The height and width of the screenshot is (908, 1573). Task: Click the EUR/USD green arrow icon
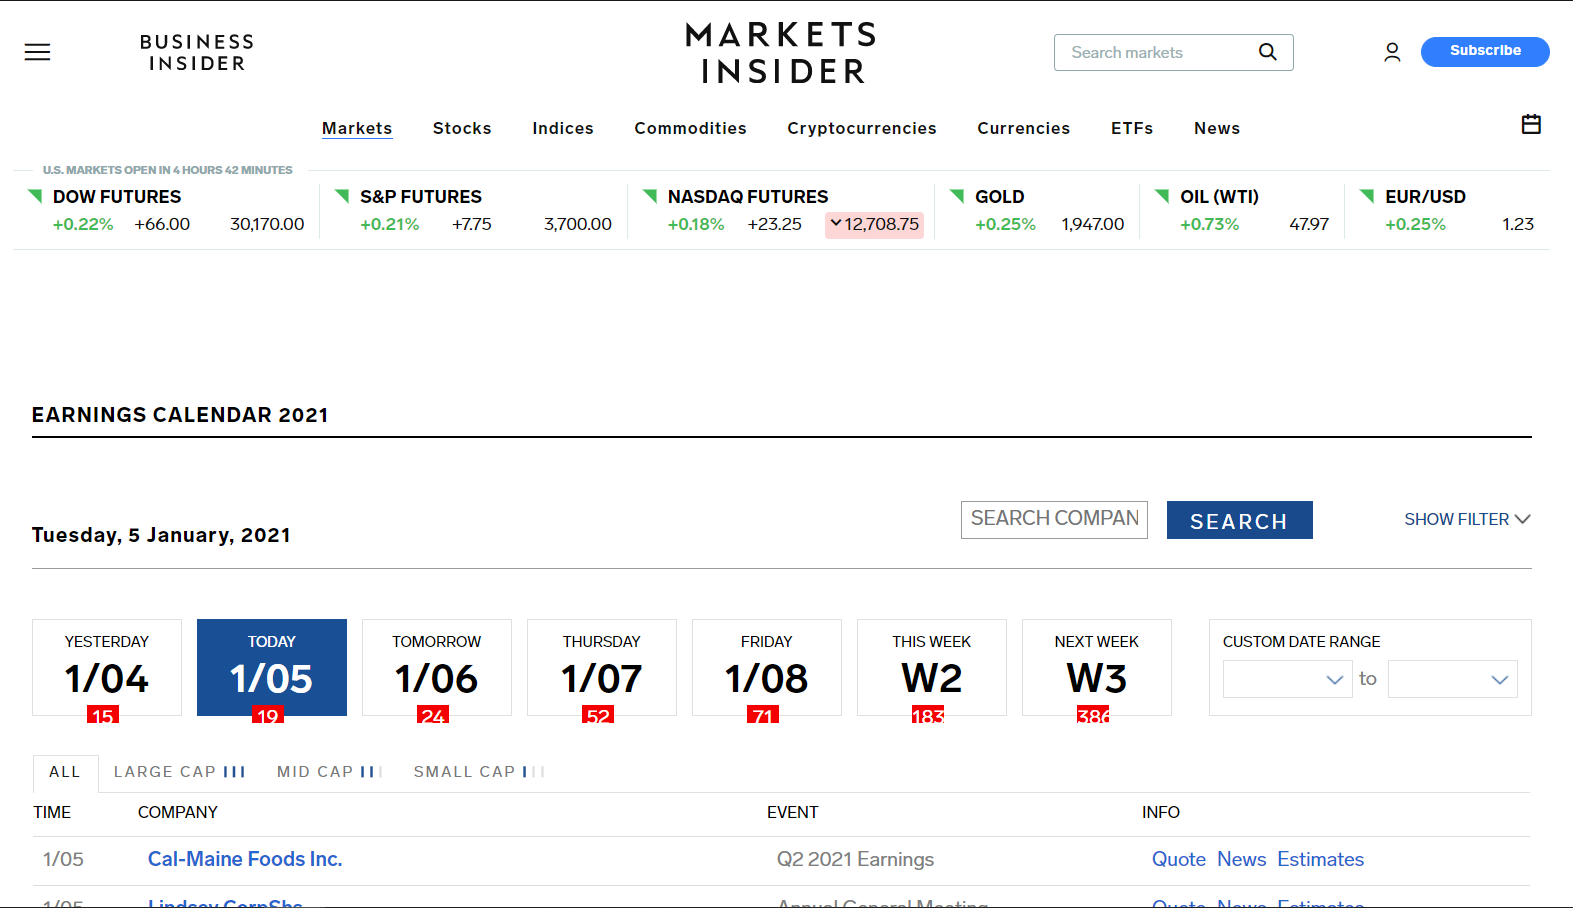tap(1367, 195)
